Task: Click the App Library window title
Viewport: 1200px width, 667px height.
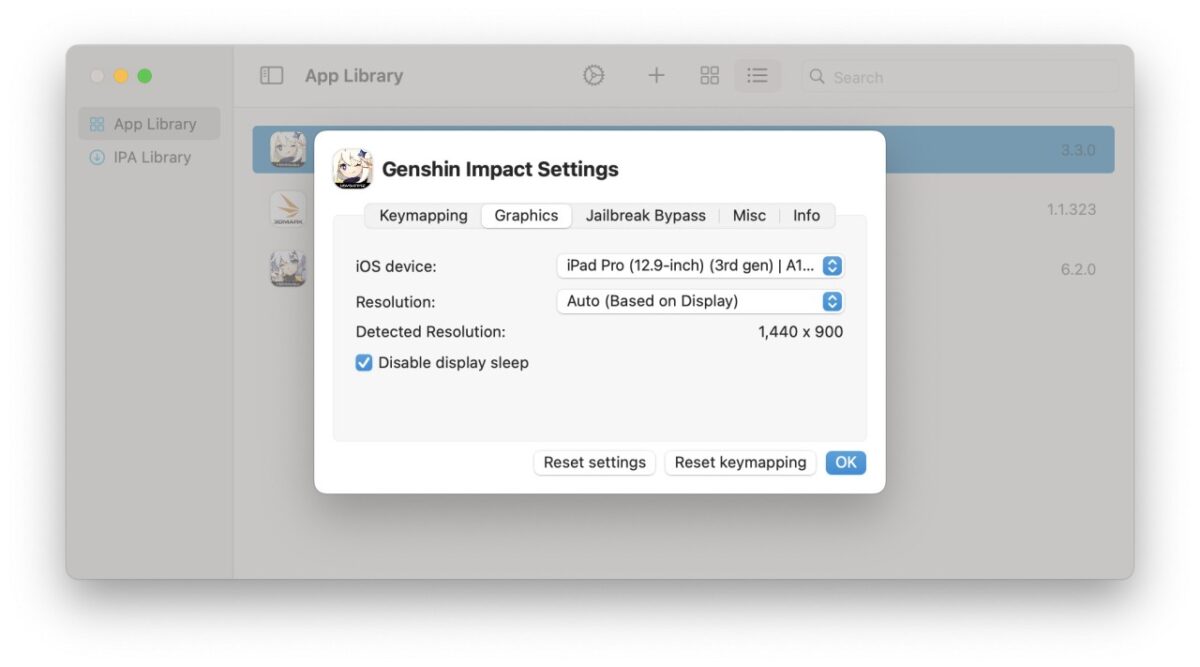Action: click(x=354, y=76)
